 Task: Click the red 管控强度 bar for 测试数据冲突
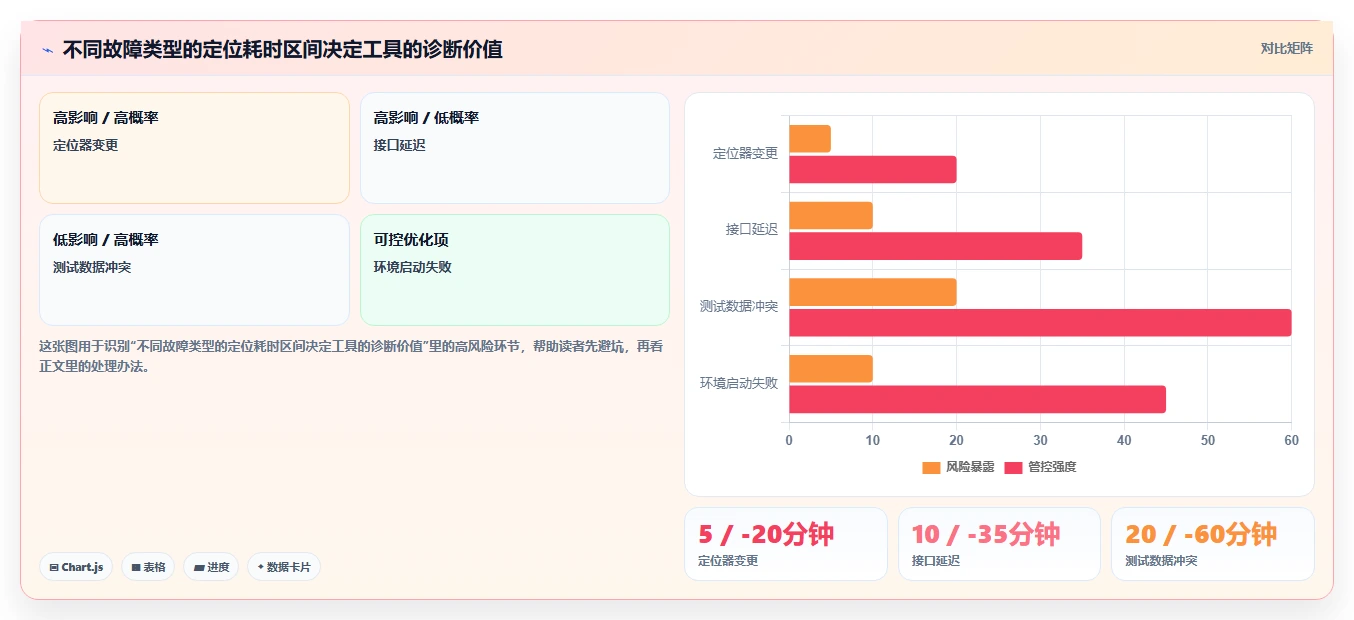tap(1040, 323)
